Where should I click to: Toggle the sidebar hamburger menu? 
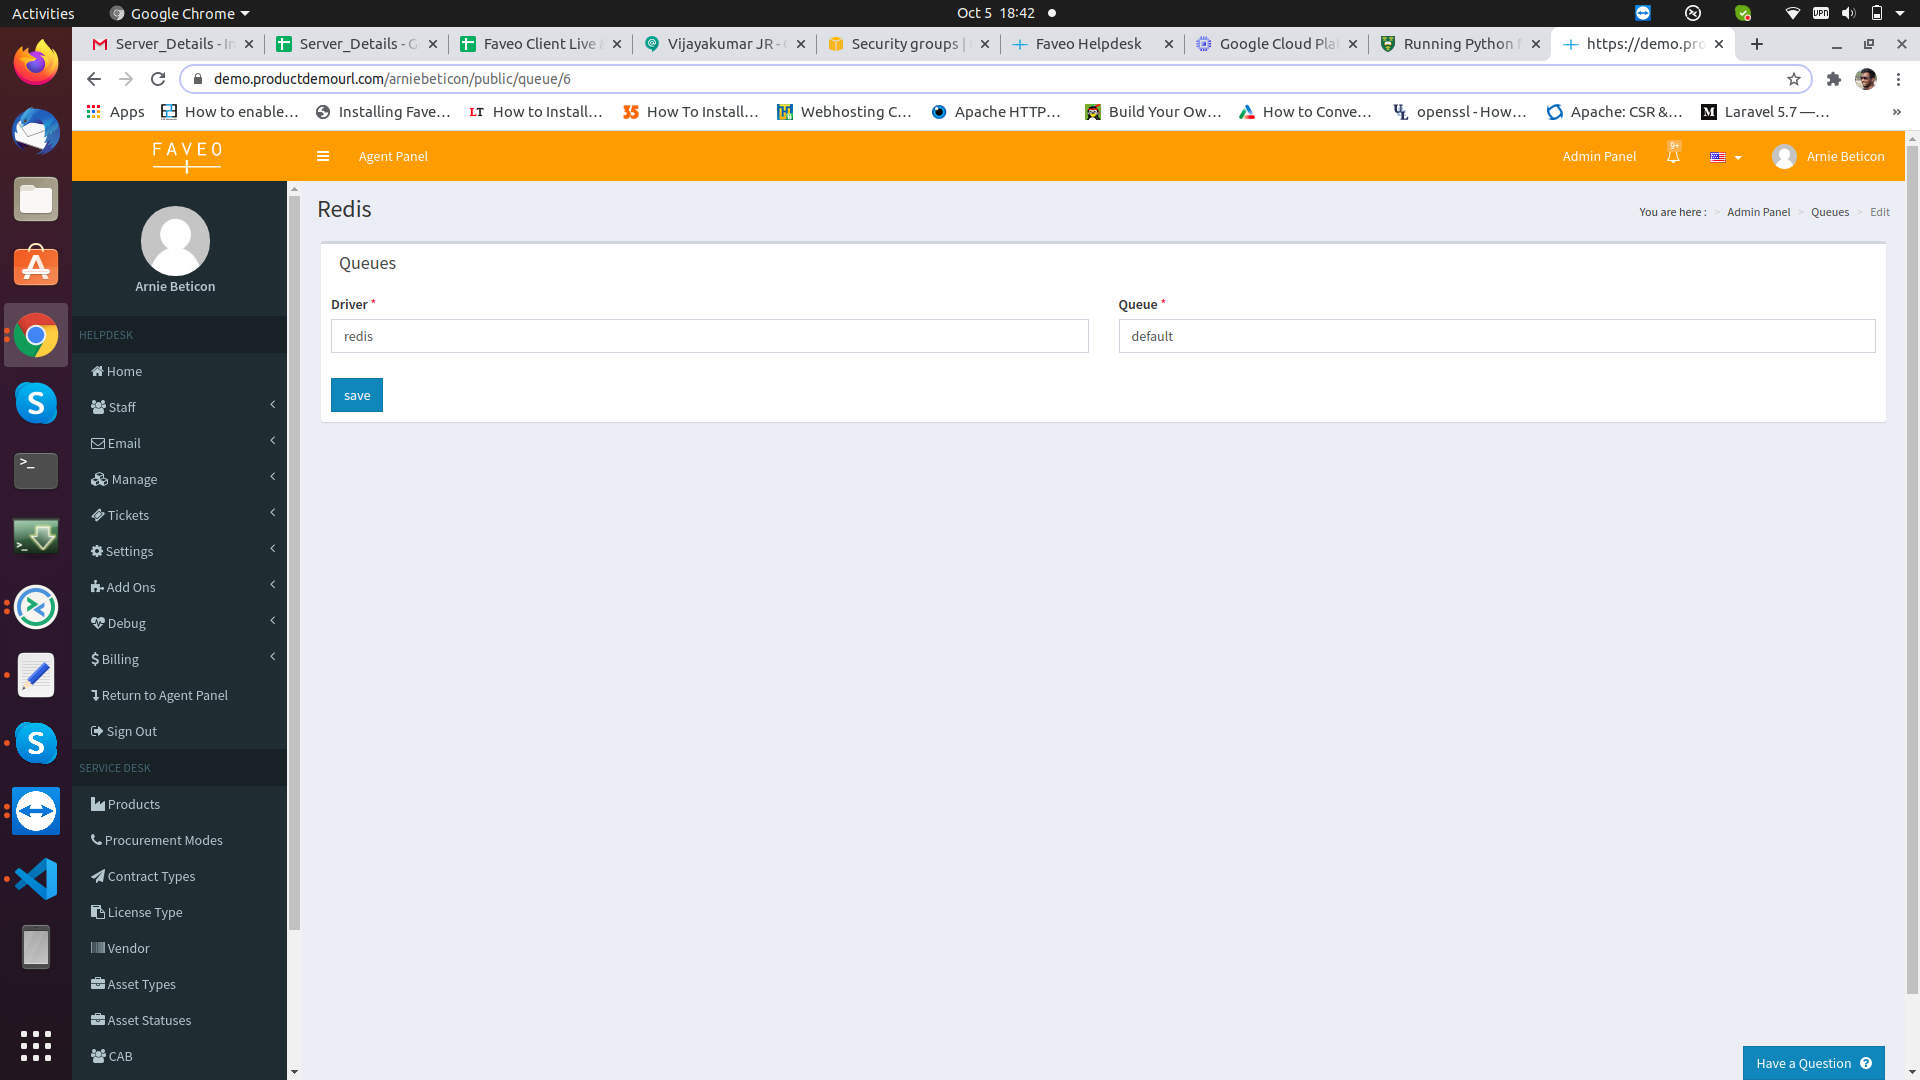pos(322,156)
